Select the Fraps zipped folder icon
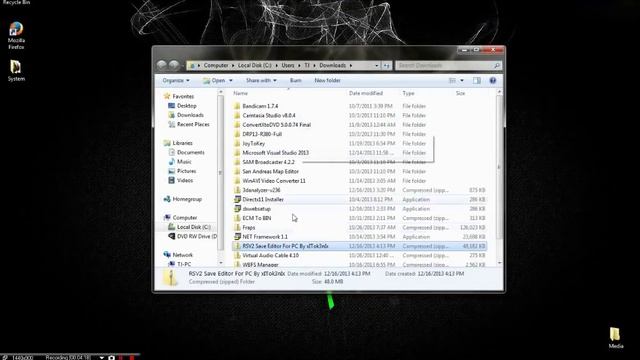Image resolution: width=640 pixels, height=360 pixels. (237, 227)
